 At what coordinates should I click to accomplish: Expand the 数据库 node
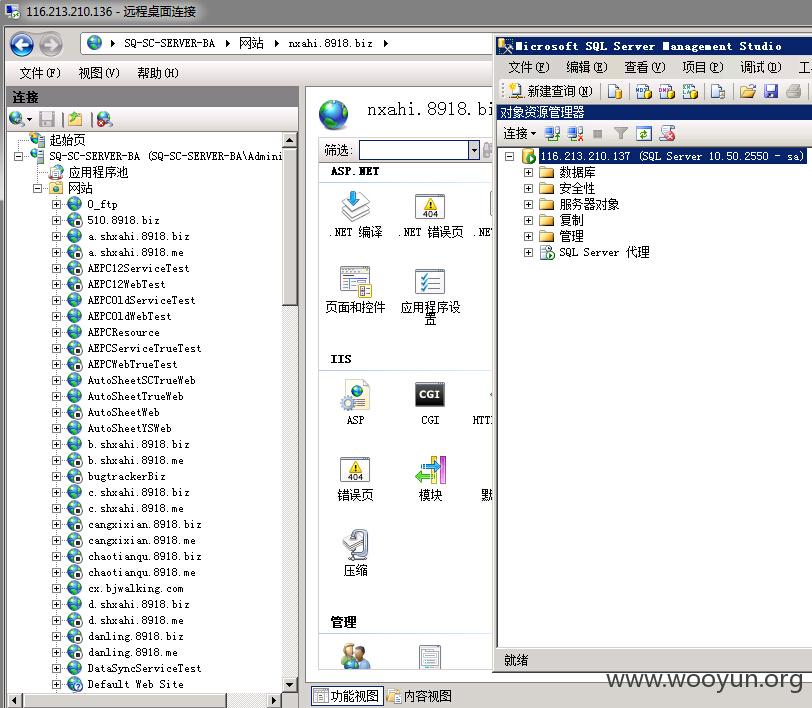click(528, 172)
